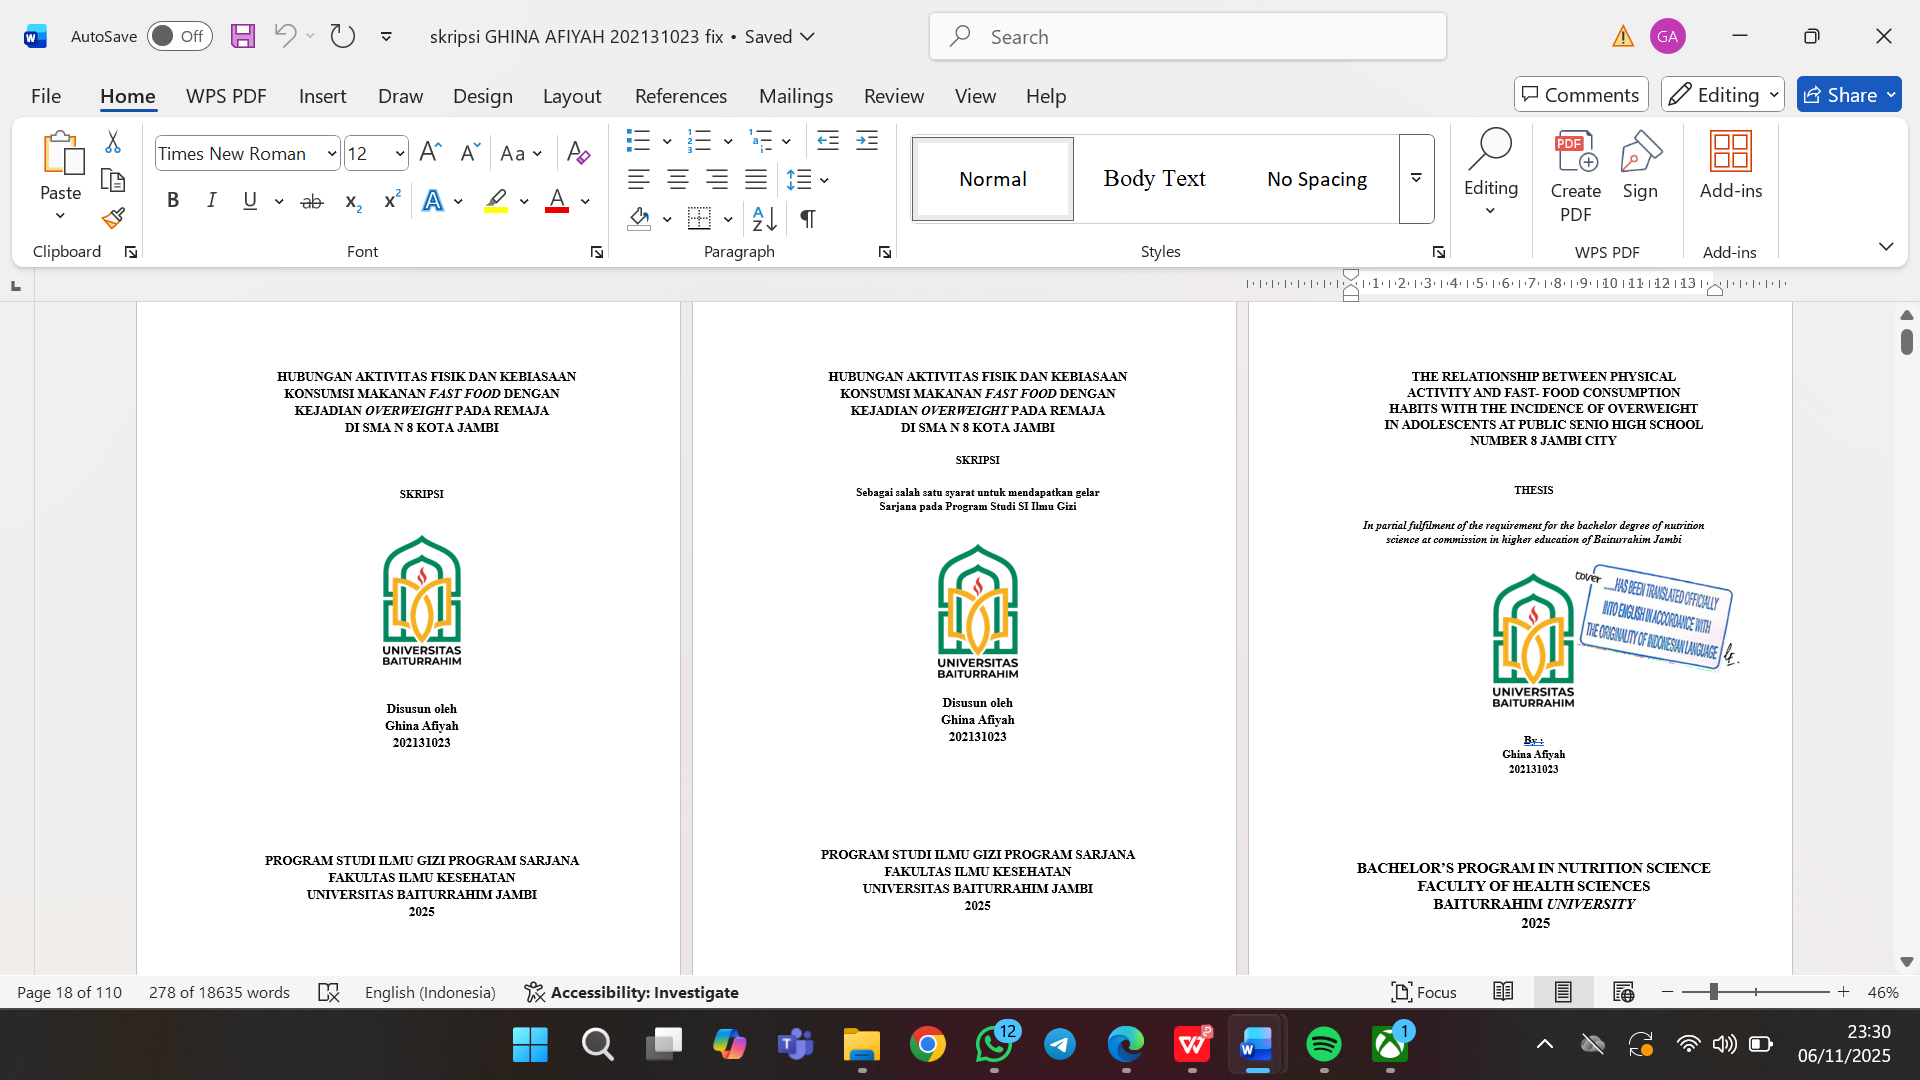Open the References ribbon tab
The image size is (1920, 1080).
click(680, 96)
